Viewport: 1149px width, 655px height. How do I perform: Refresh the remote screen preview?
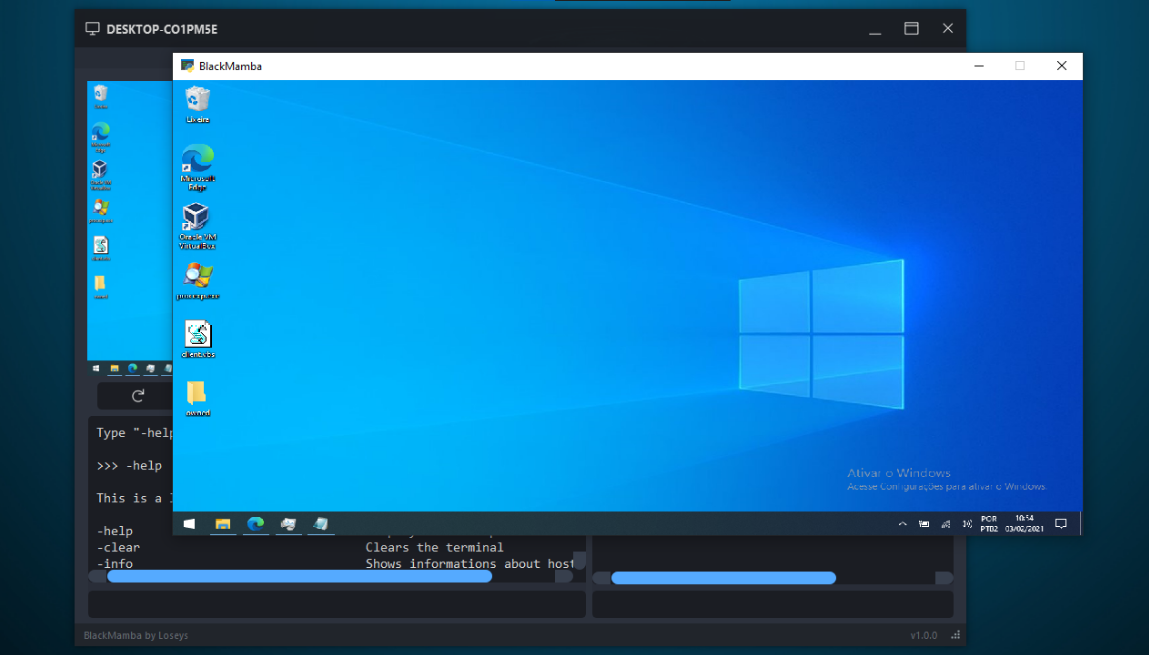click(138, 396)
